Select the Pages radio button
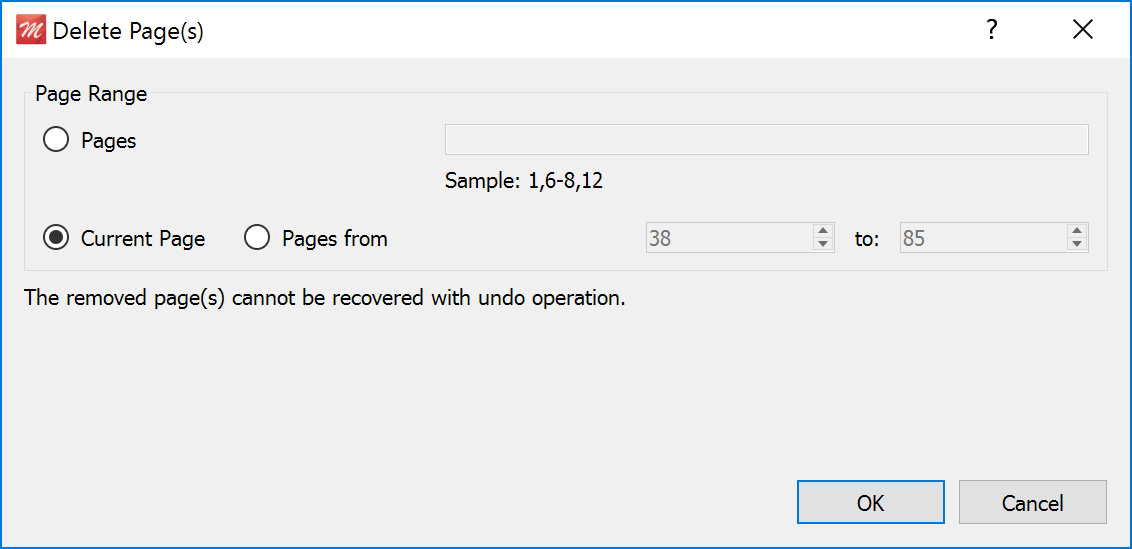 56,140
